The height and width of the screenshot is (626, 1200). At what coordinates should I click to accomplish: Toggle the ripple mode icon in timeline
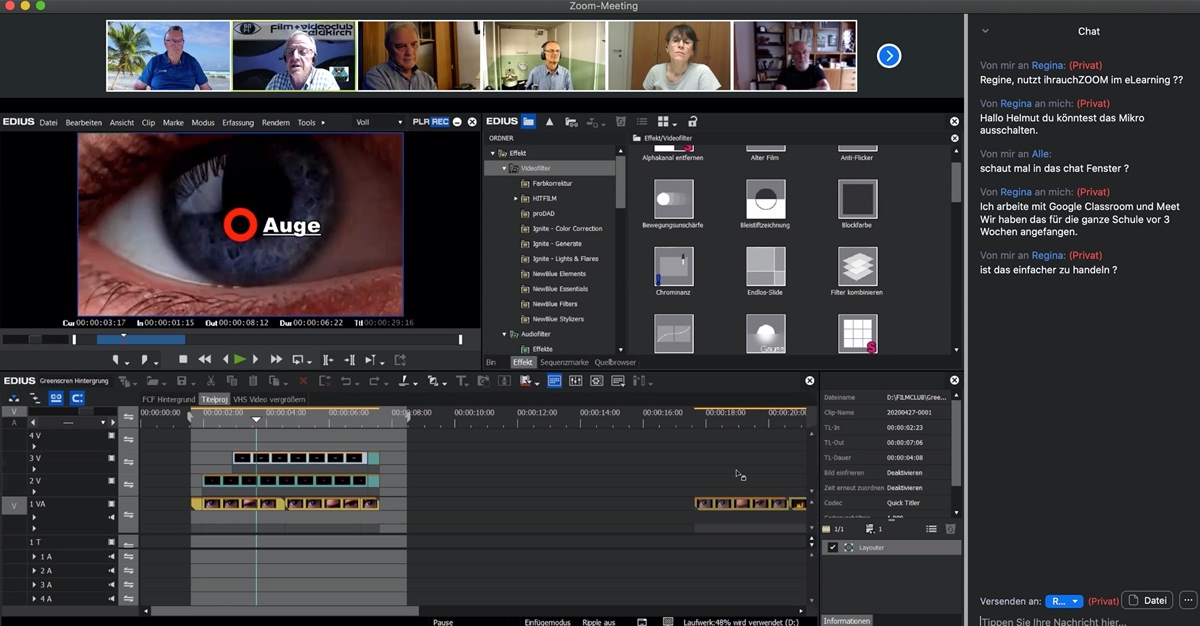click(x=33, y=398)
